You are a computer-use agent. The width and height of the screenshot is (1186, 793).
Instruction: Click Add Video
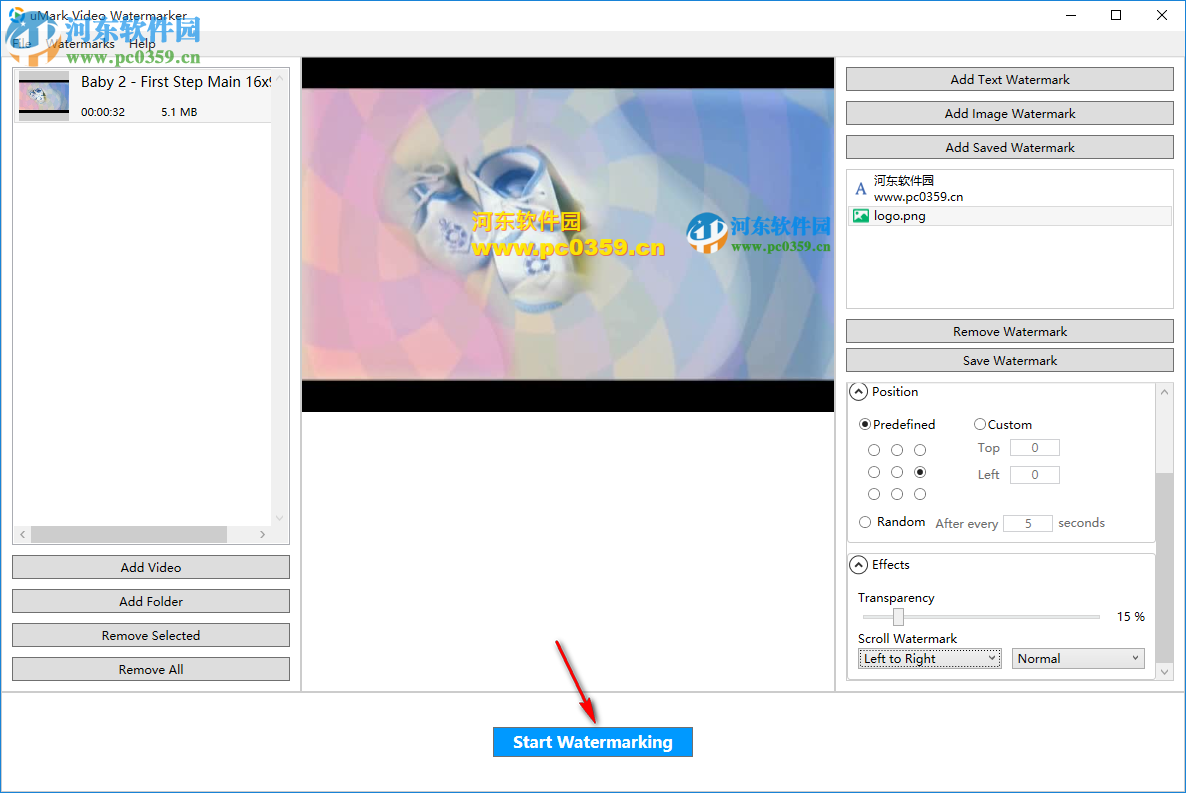[x=150, y=567]
